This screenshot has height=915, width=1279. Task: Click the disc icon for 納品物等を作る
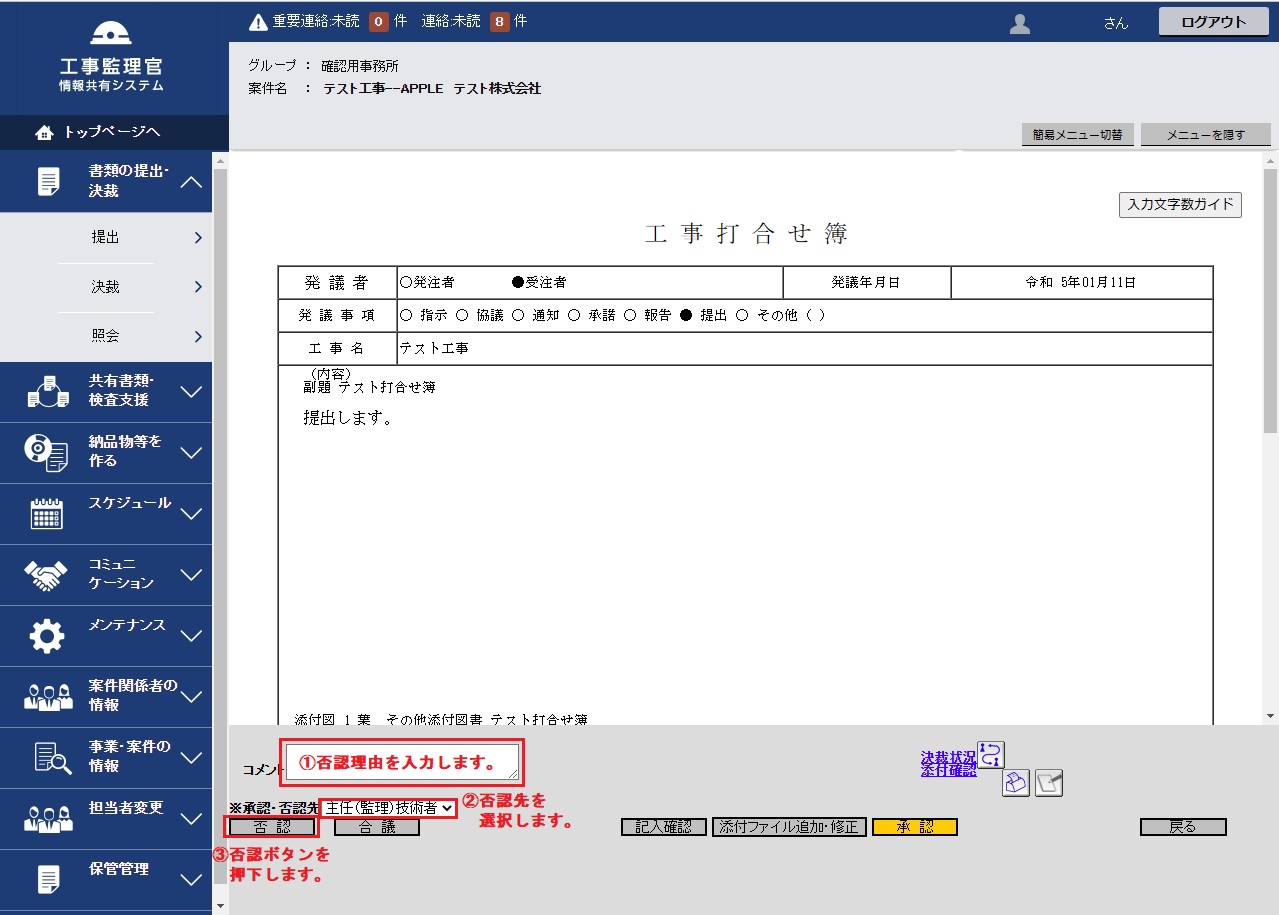point(46,453)
